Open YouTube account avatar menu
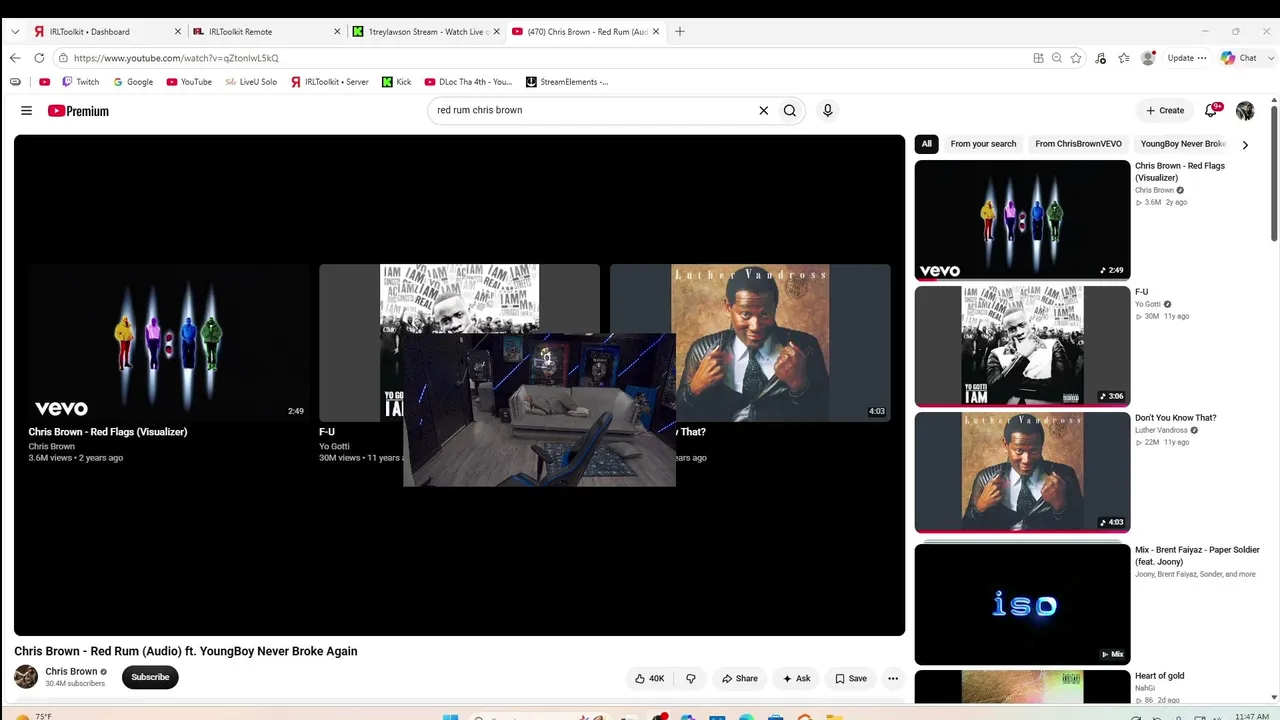 pos(1245,110)
